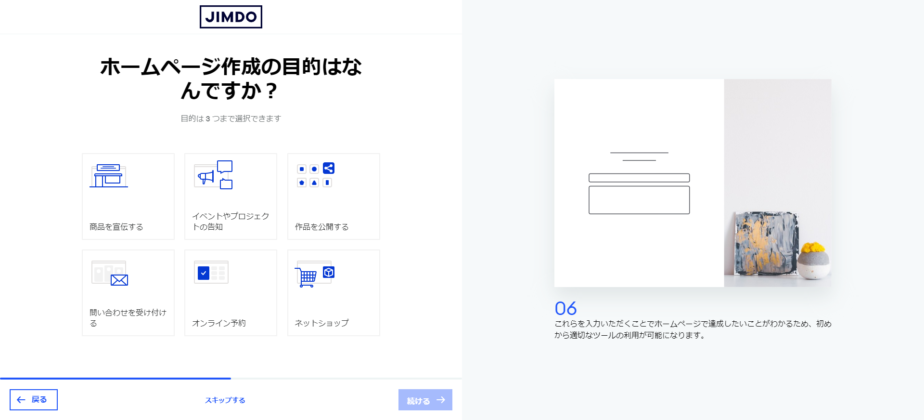The height and width of the screenshot is (420, 924).
Task: Click the calendar check icon for オンライン予約
Action: [211, 272]
